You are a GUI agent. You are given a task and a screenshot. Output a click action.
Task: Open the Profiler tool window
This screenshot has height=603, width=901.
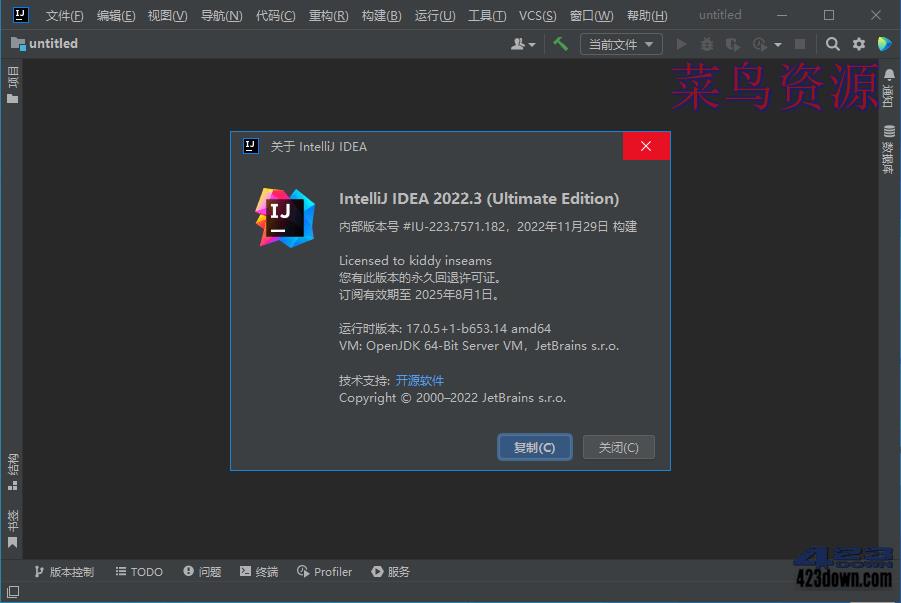point(324,571)
